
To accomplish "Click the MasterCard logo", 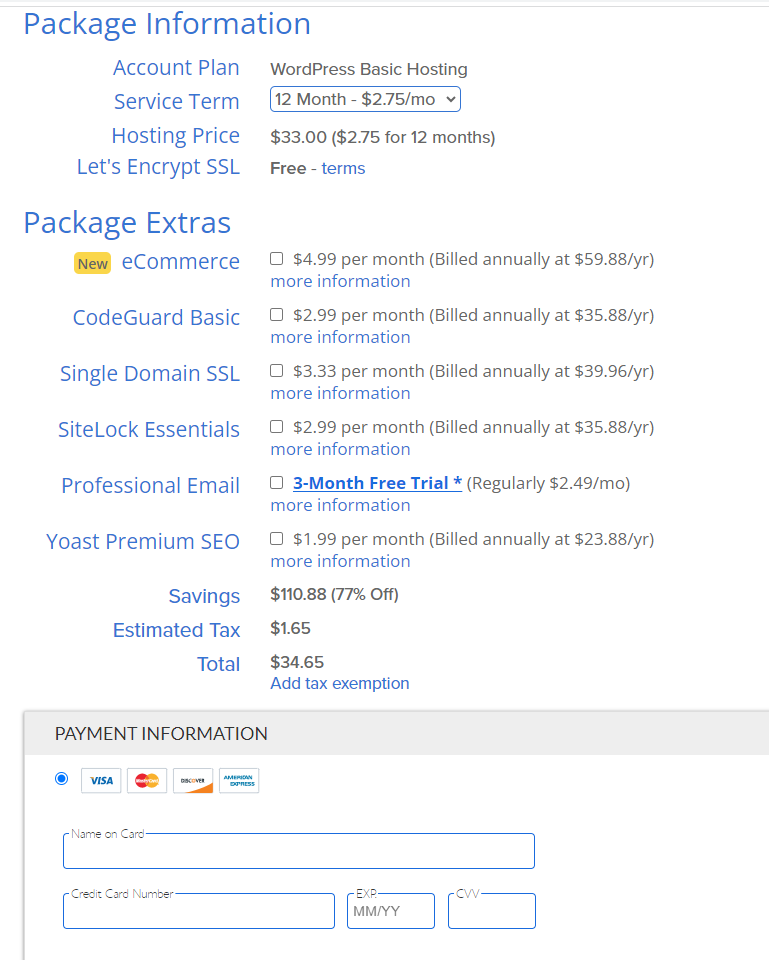I will tap(147, 781).
